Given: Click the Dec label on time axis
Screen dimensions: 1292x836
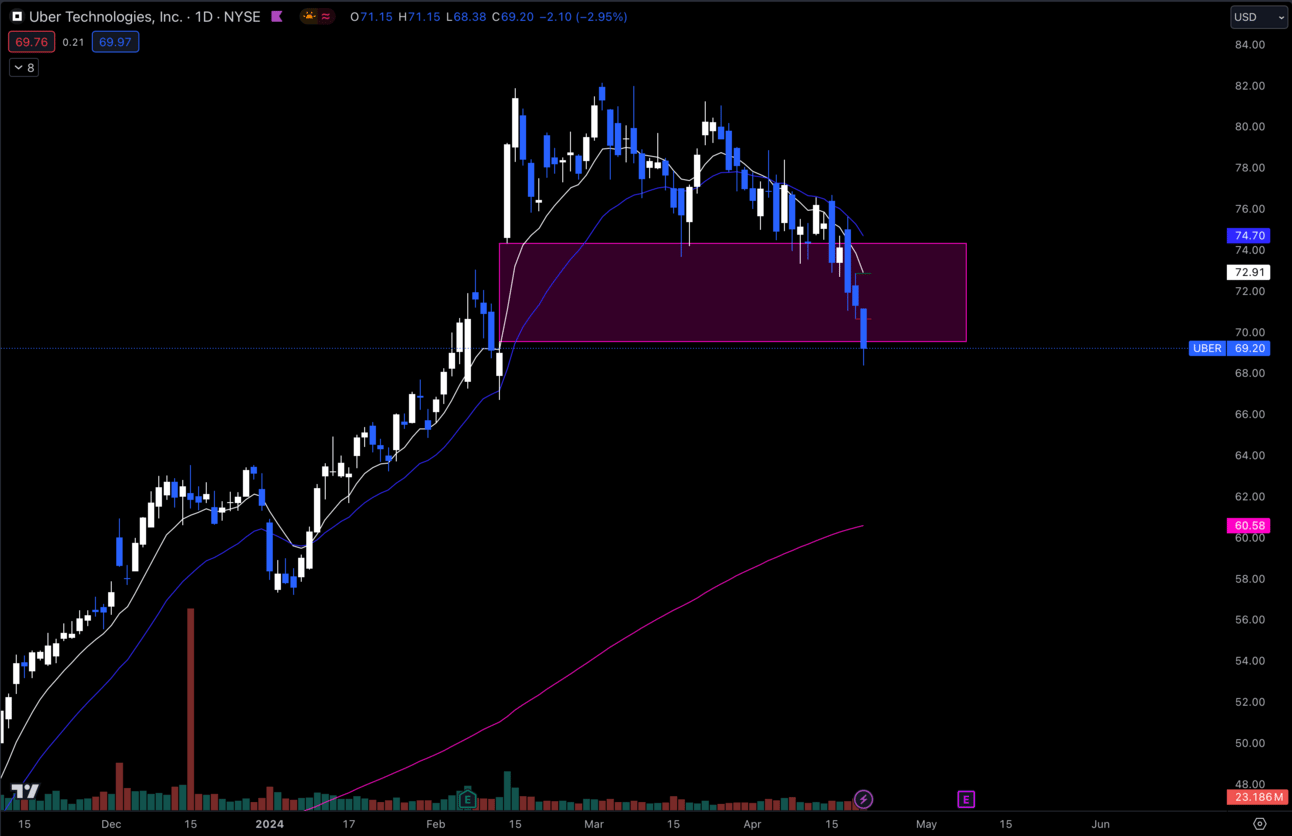Looking at the screenshot, I should [111, 824].
